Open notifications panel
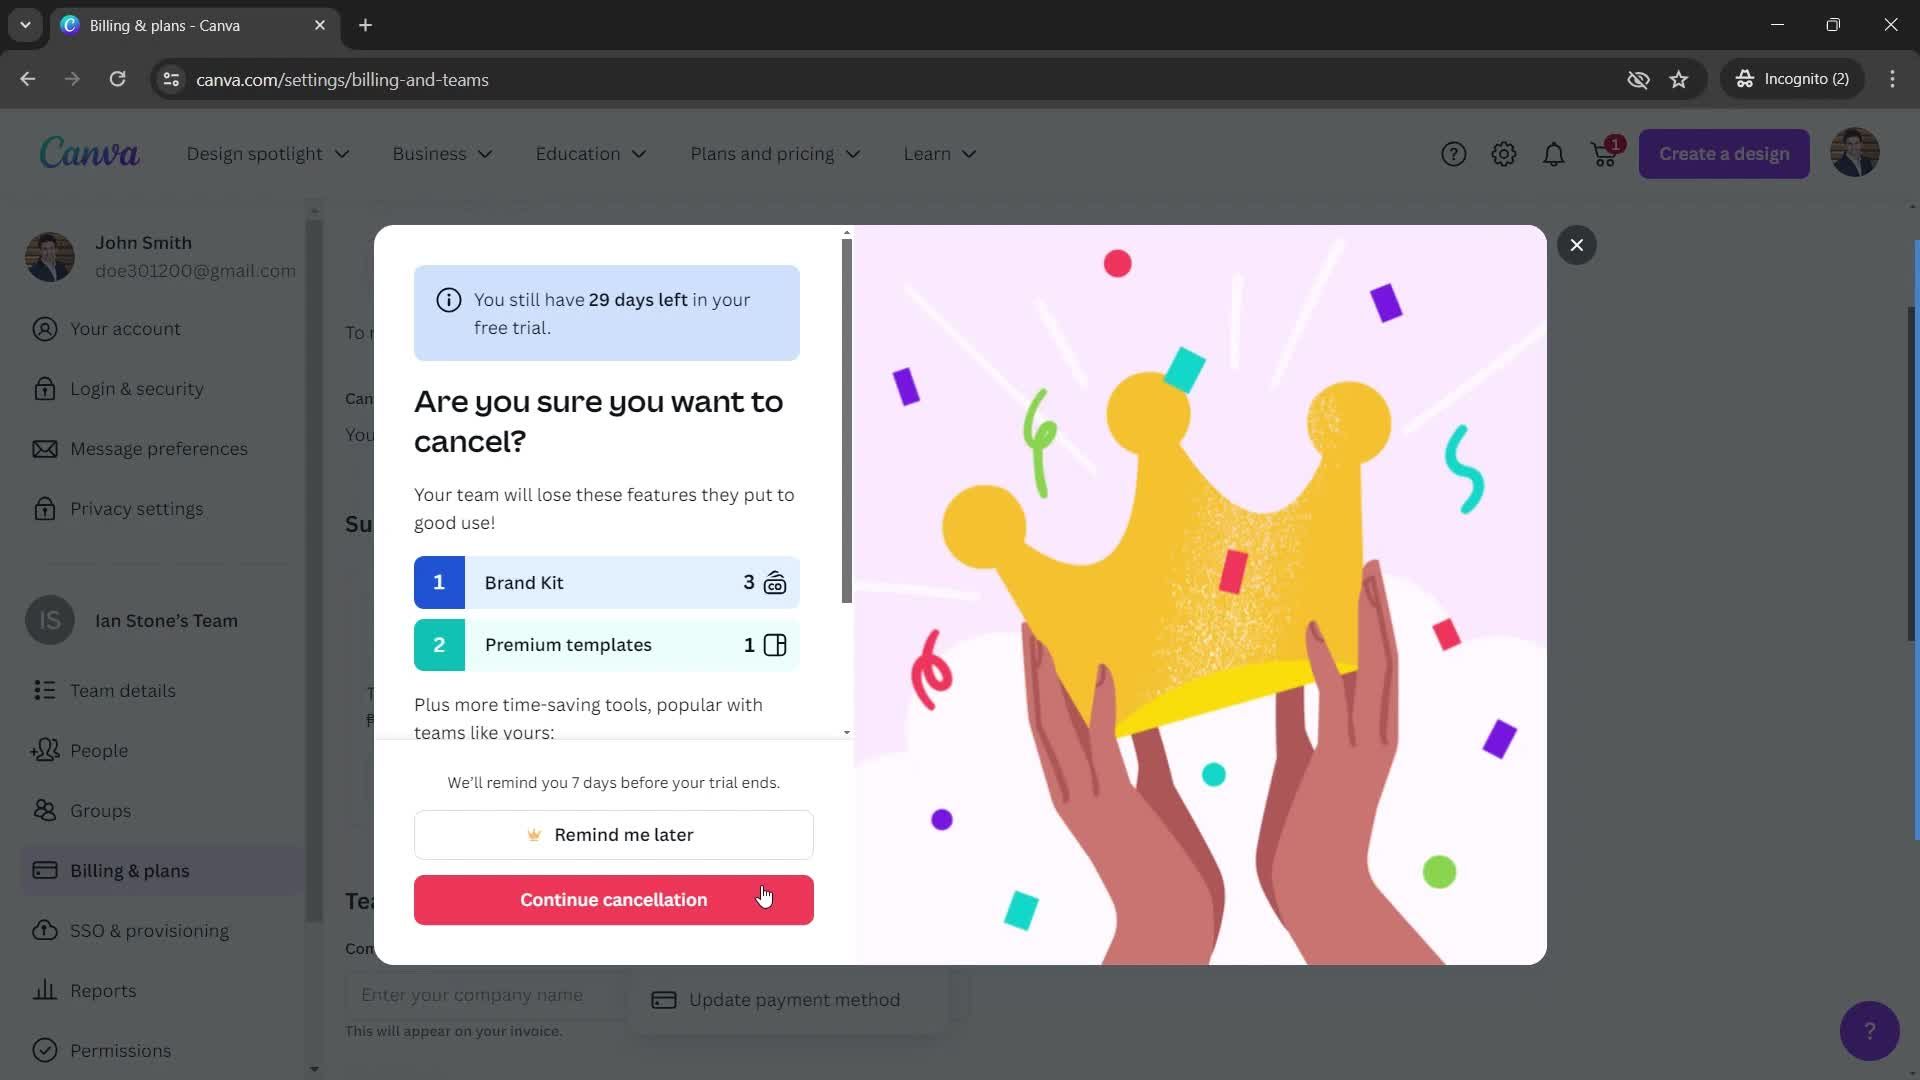This screenshot has width=1920, height=1080. [1555, 154]
